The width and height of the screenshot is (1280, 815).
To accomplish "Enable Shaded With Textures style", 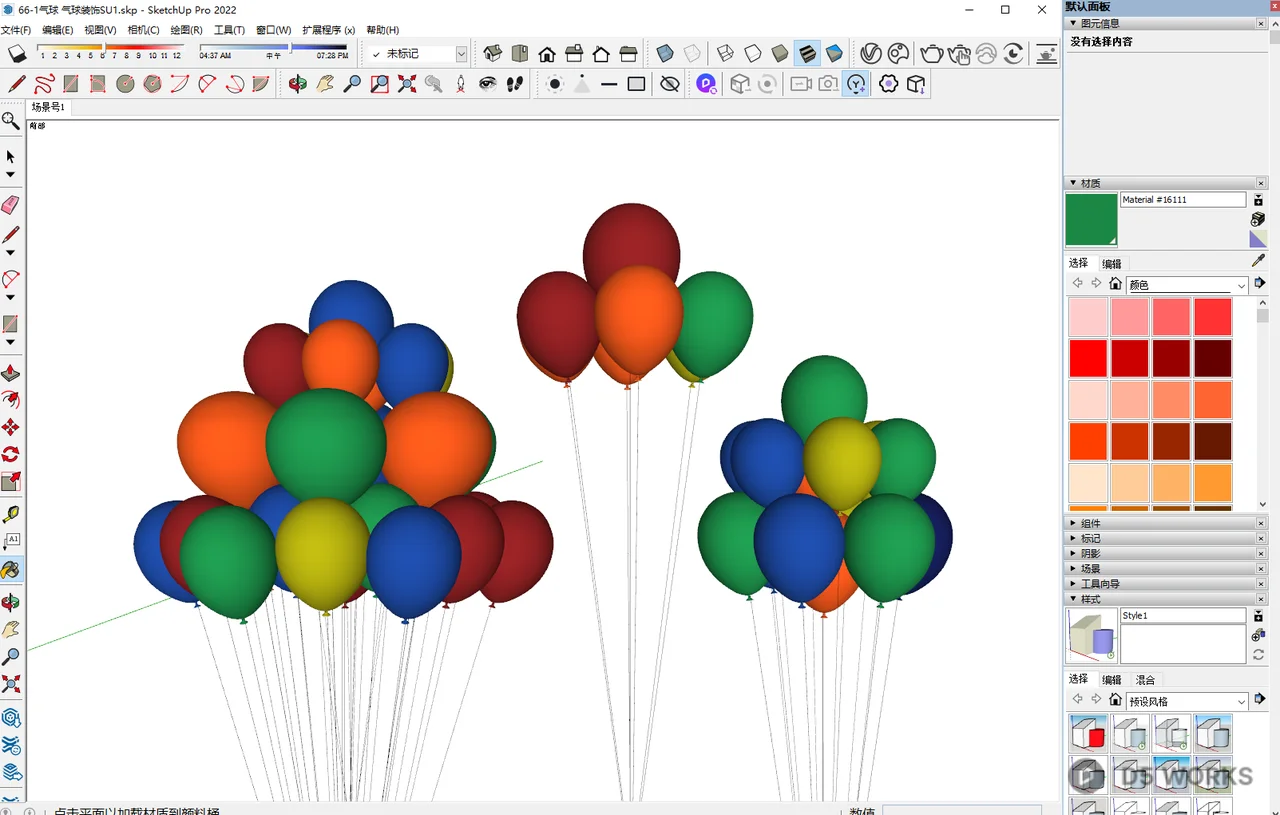I will (808, 53).
